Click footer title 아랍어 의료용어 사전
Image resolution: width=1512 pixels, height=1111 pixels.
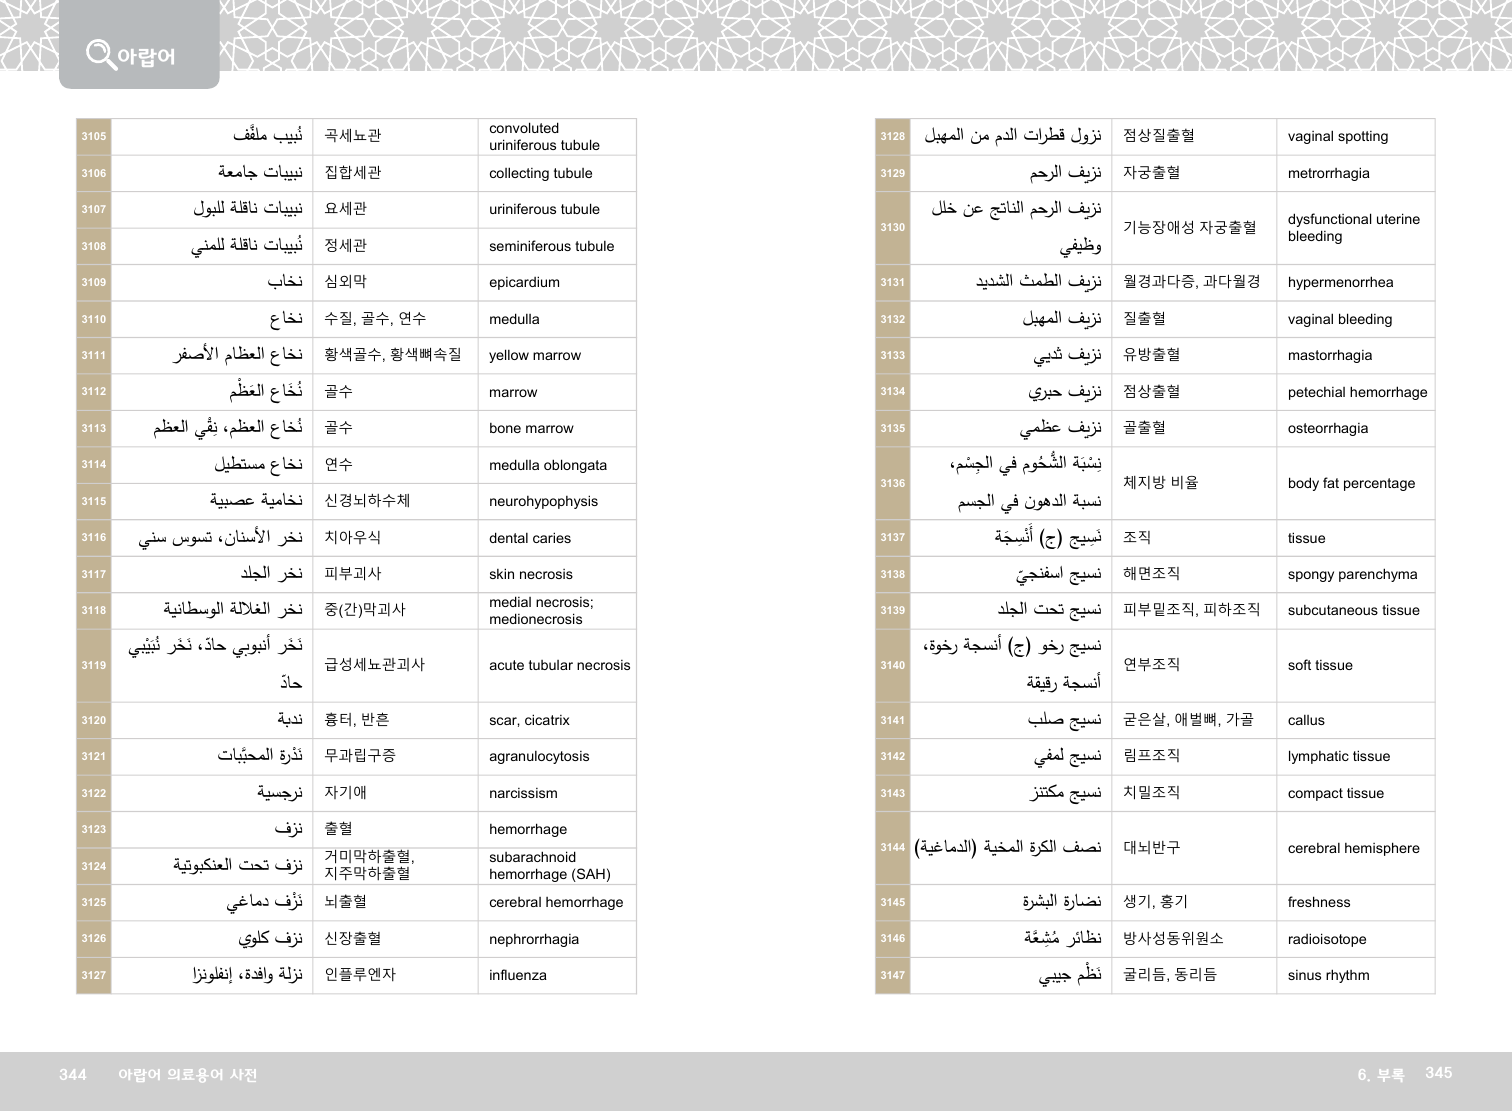click(x=187, y=1075)
